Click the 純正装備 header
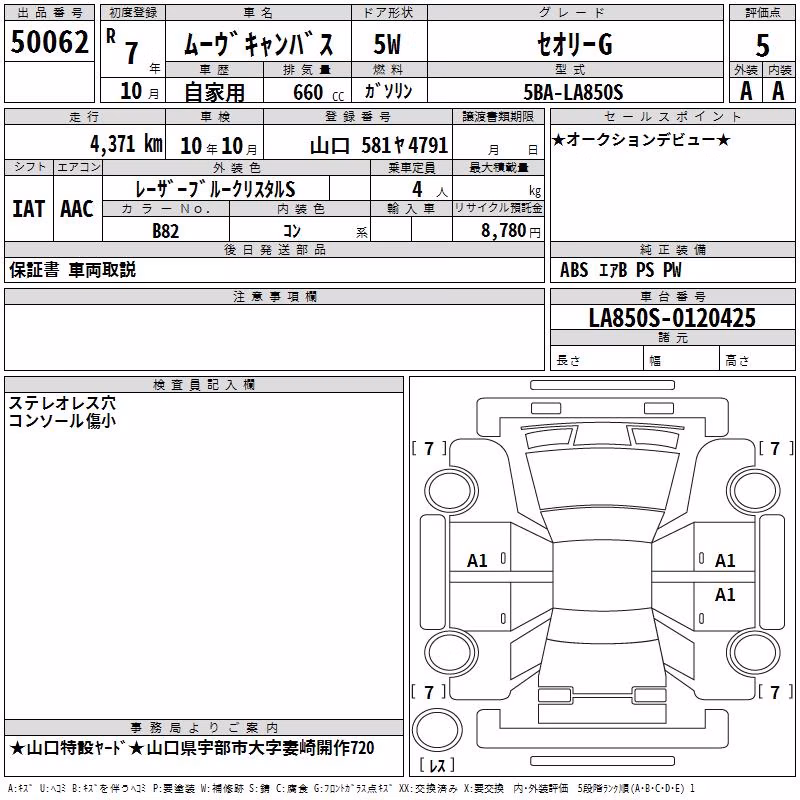Image resolution: width=800 pixels, height=800 pixels. (x=672, y=249)
